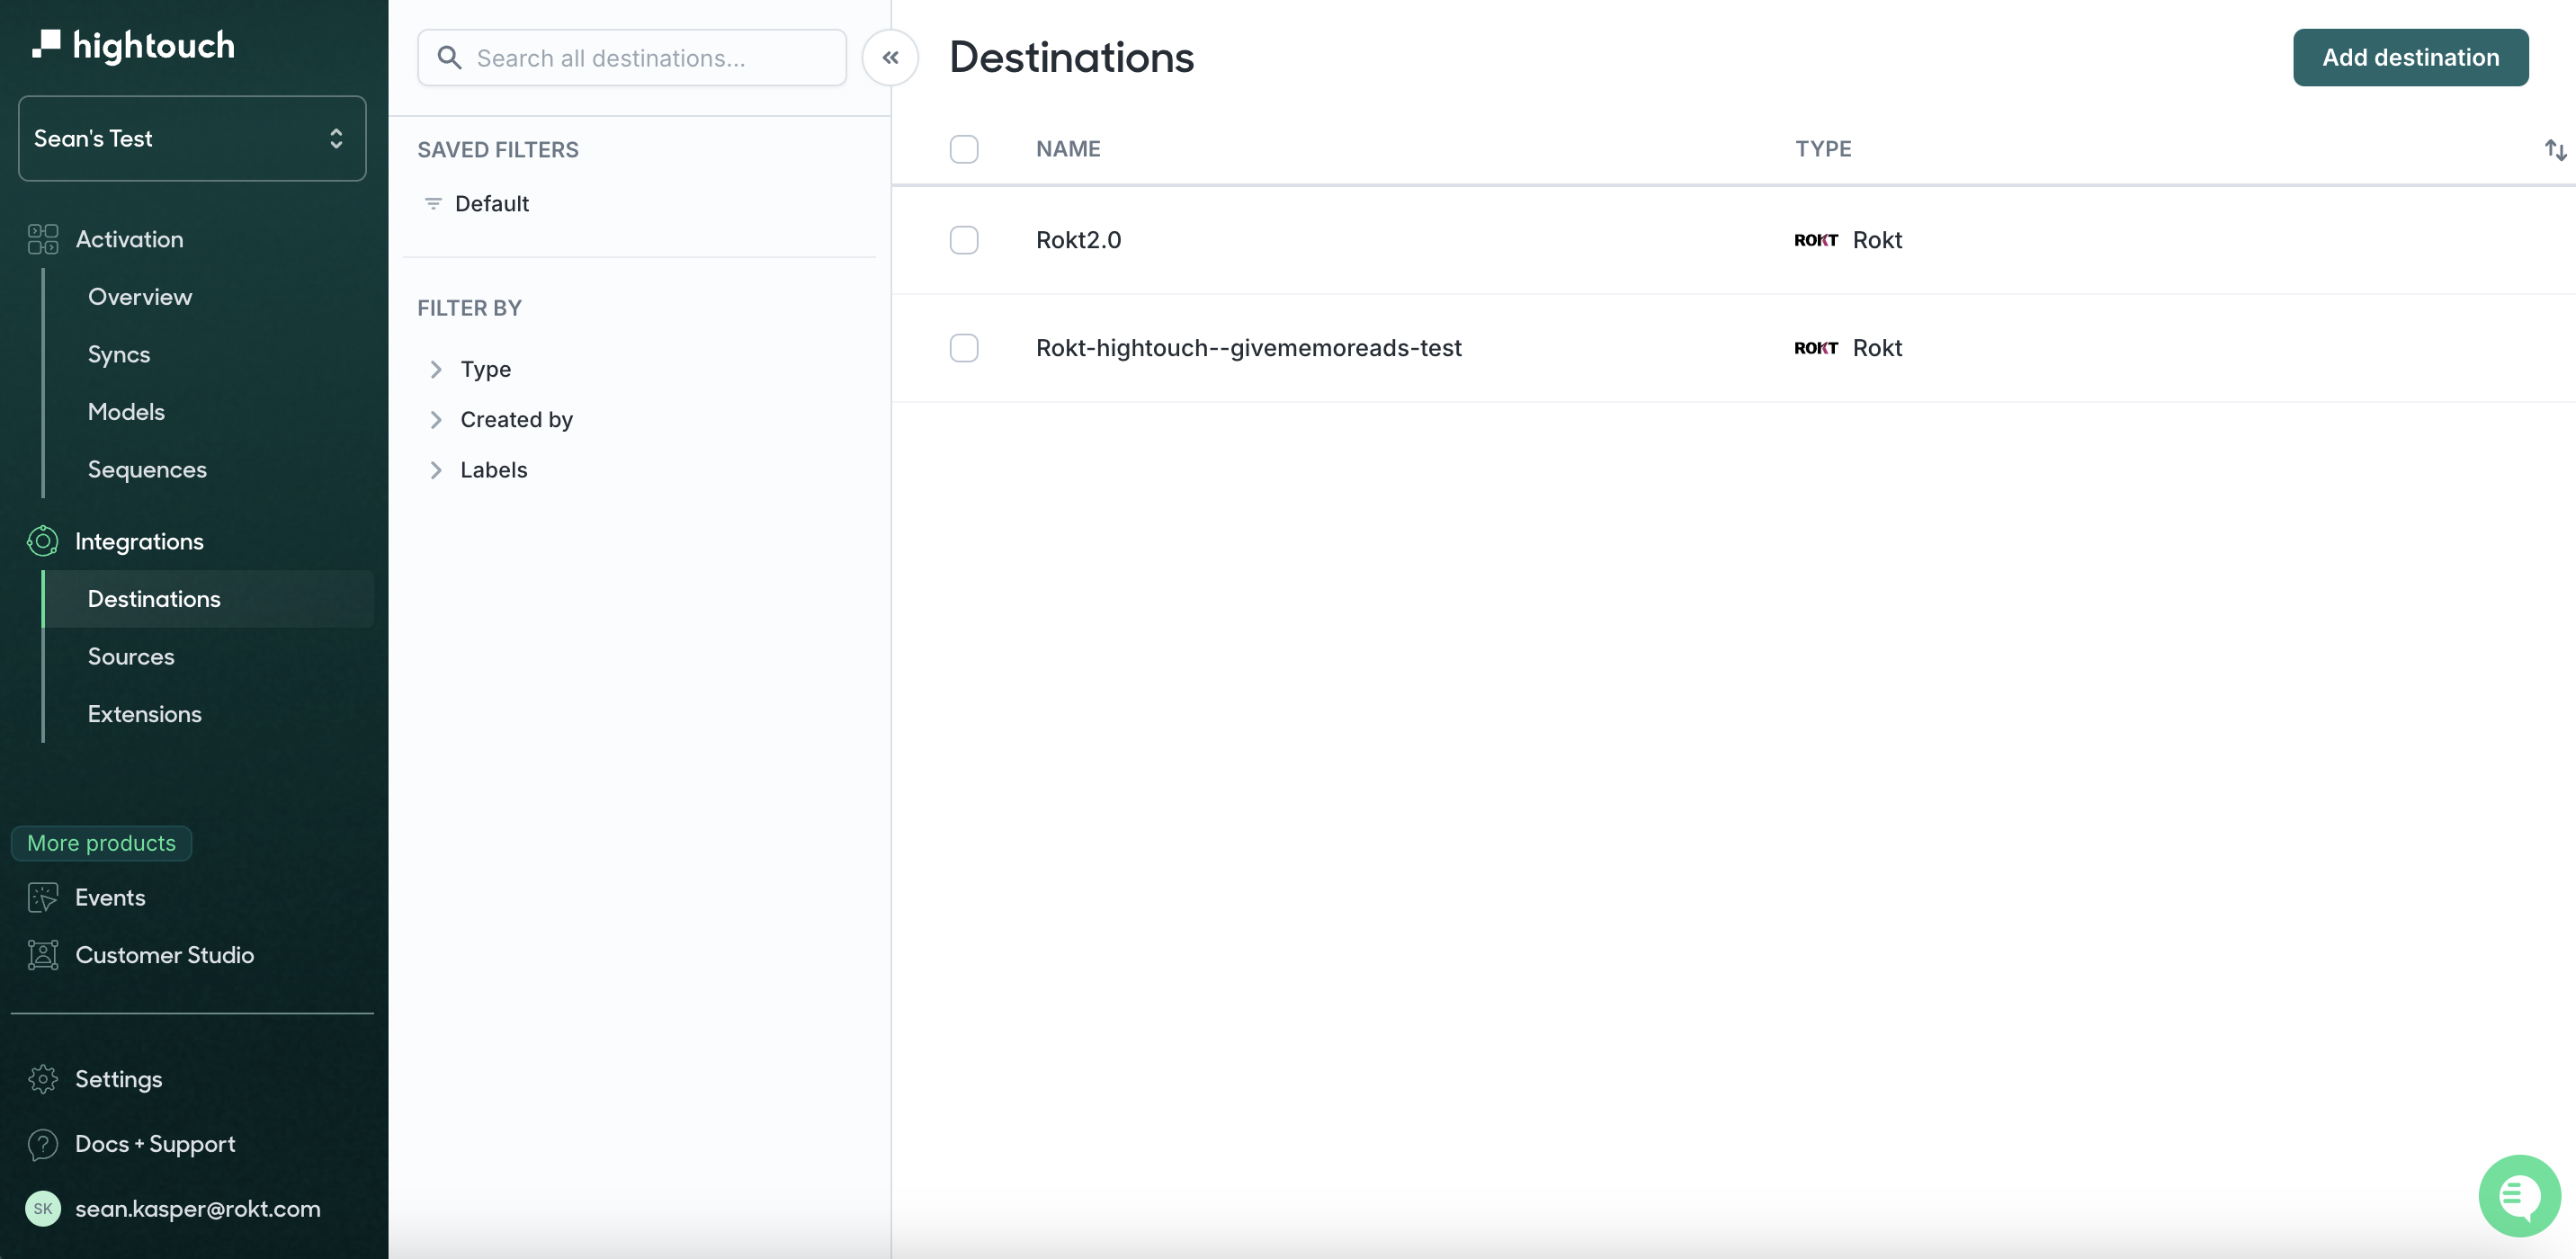Click the Integrations section label
2576x1259 pixels.
pos(140,542)
